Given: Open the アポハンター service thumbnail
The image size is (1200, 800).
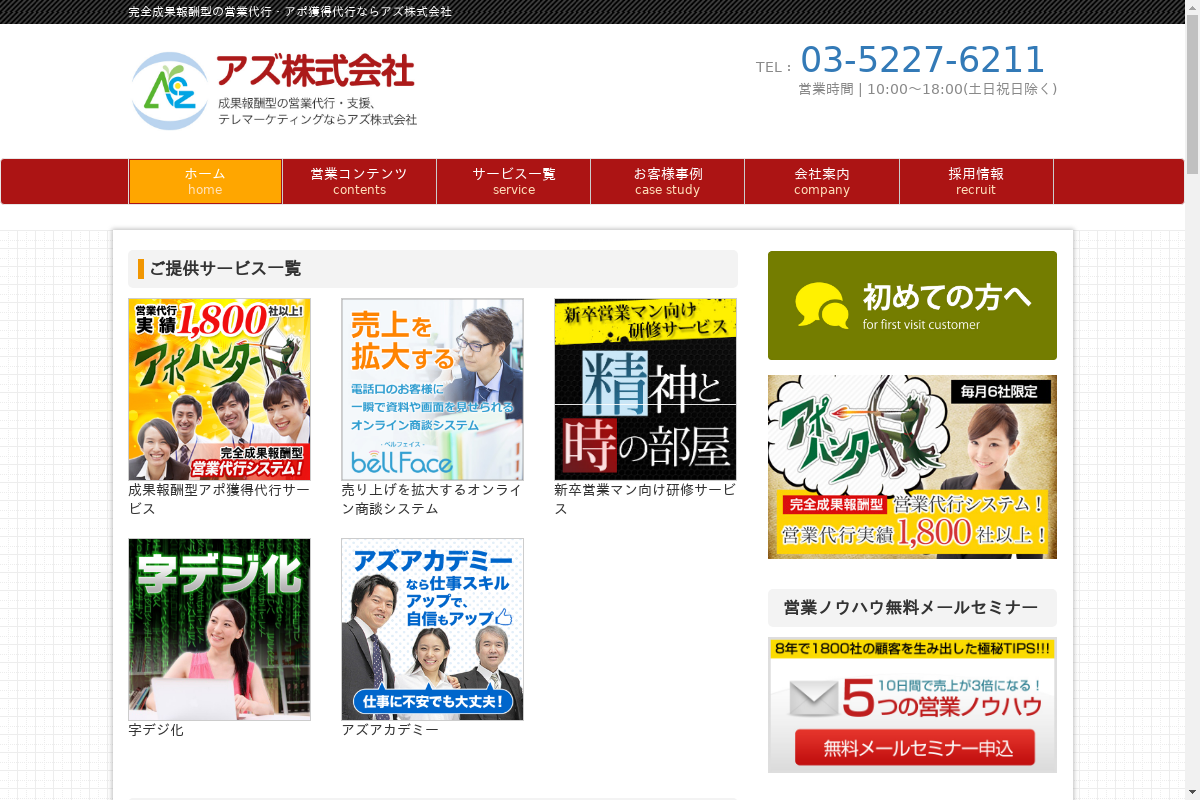Looking at the screenshot, I should (x=219, y=389).
